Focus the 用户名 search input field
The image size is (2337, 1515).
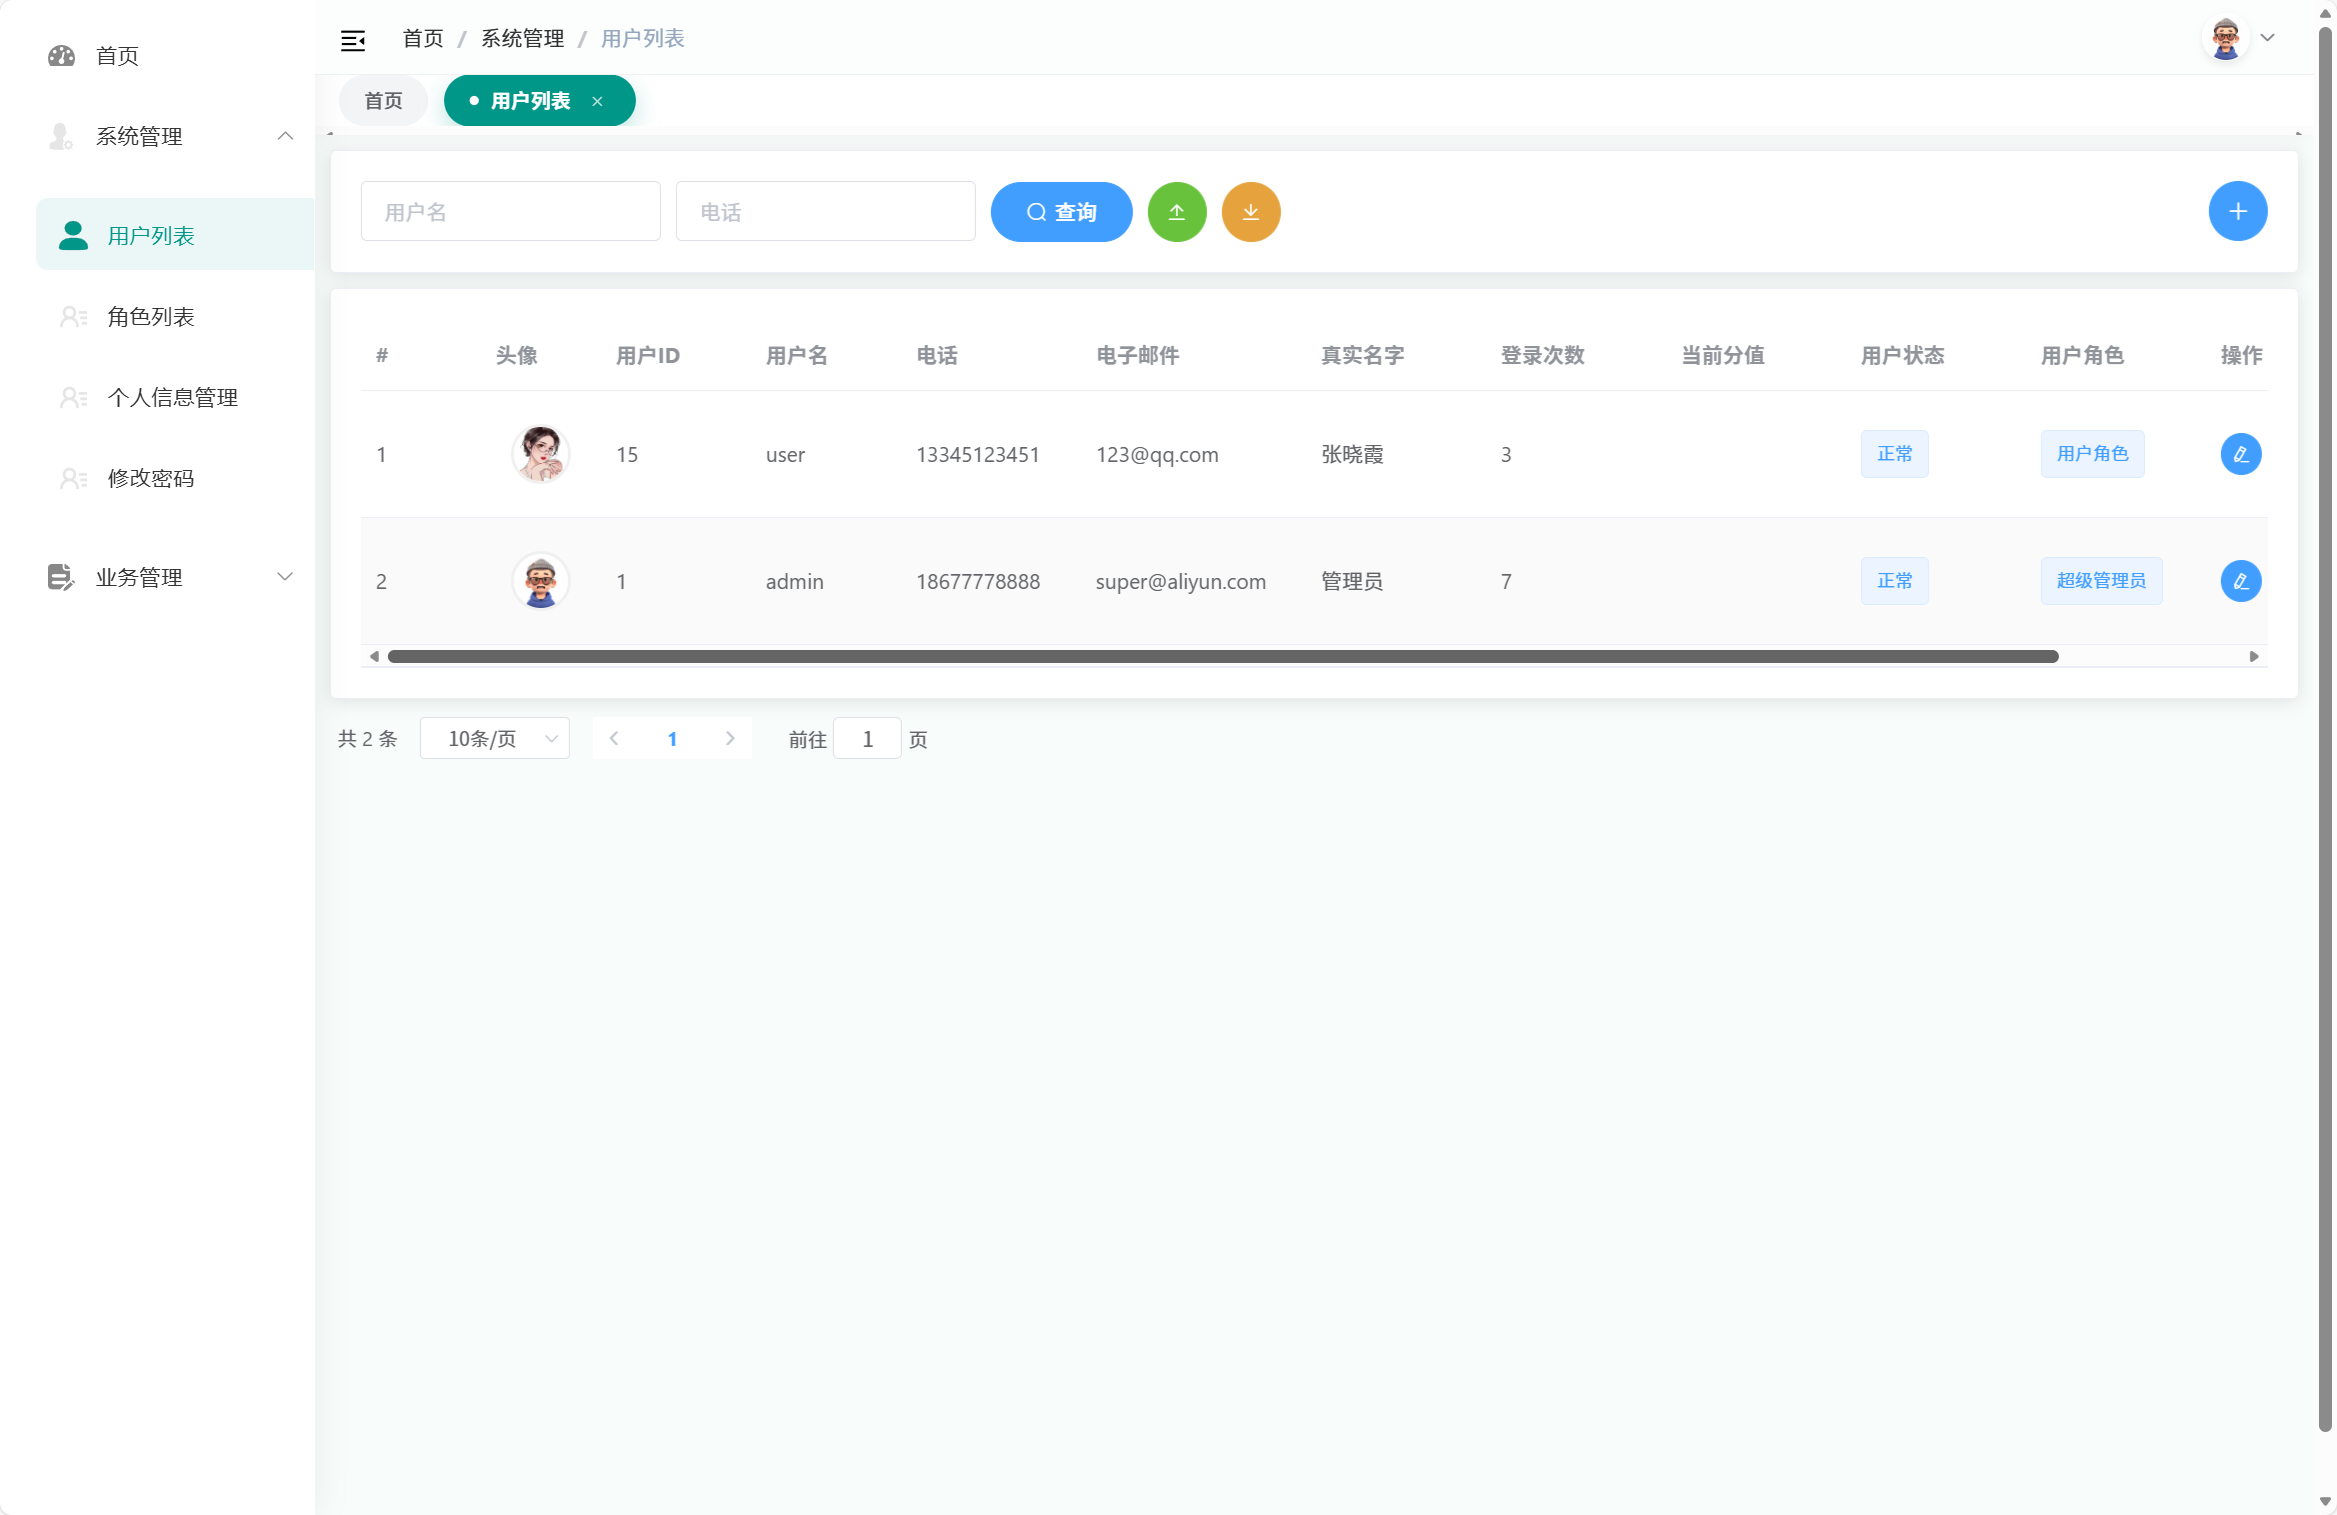(510, 212)
